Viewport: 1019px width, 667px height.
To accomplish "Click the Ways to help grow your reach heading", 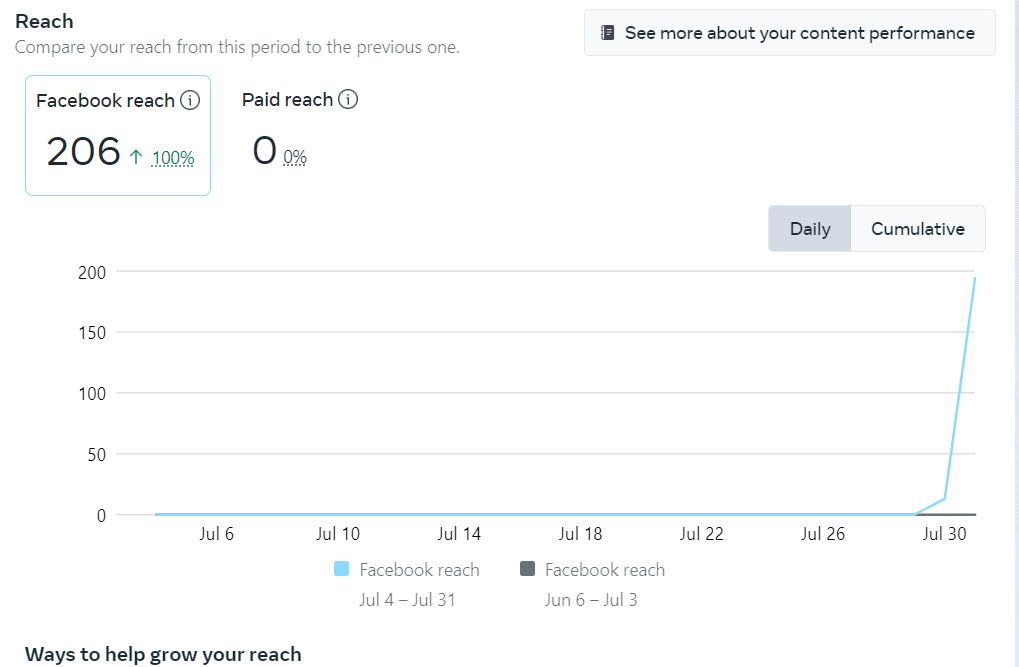I will click(x=163, y=654).
